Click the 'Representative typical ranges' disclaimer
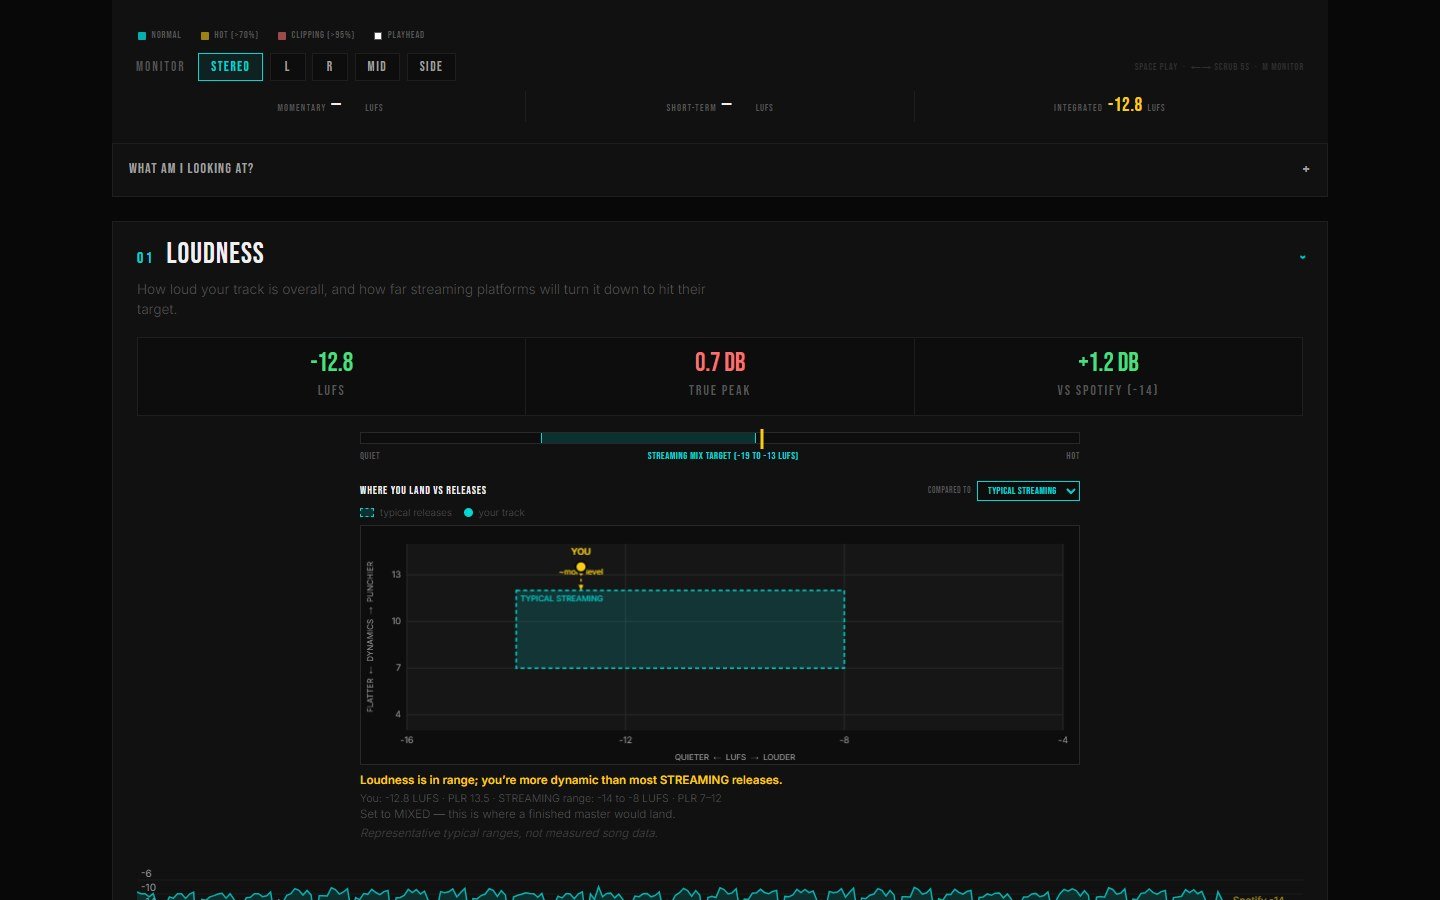 pos(509,833)
